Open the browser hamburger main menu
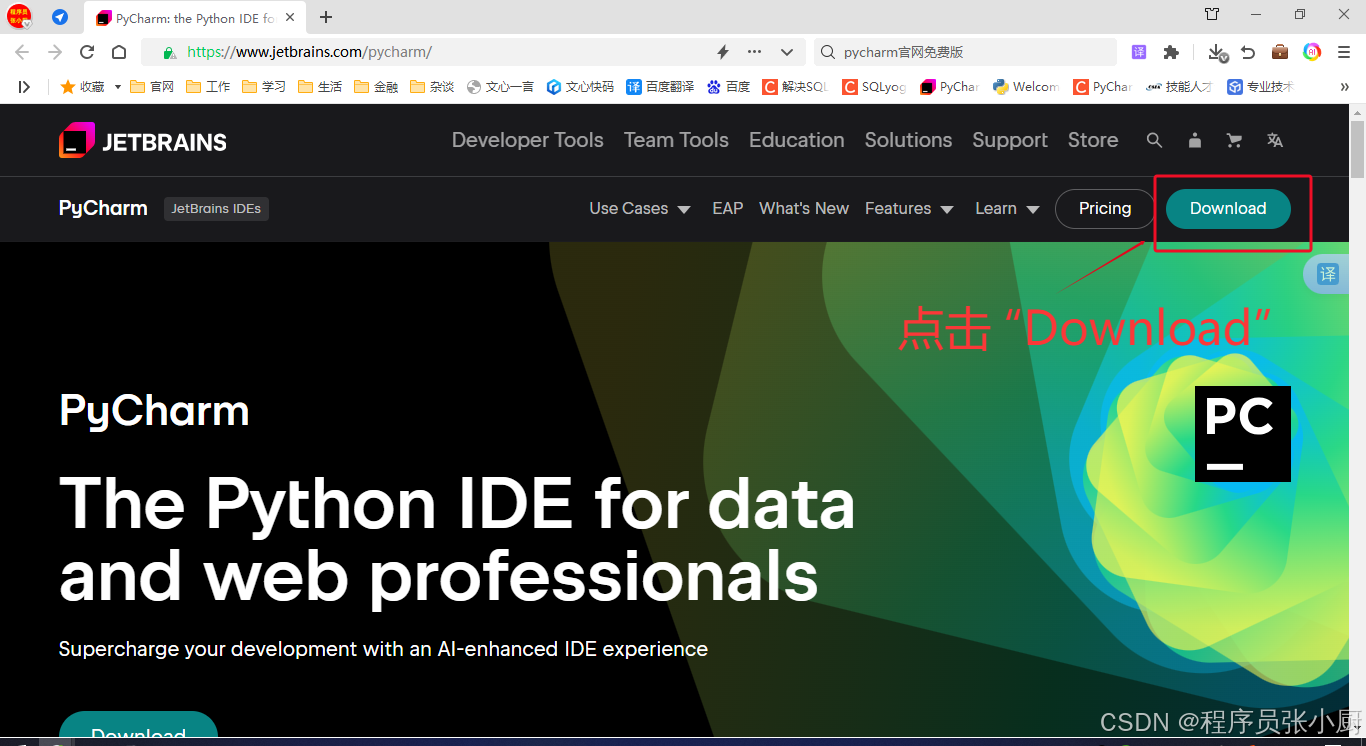1366x746 pixels. pos(1345,52)
